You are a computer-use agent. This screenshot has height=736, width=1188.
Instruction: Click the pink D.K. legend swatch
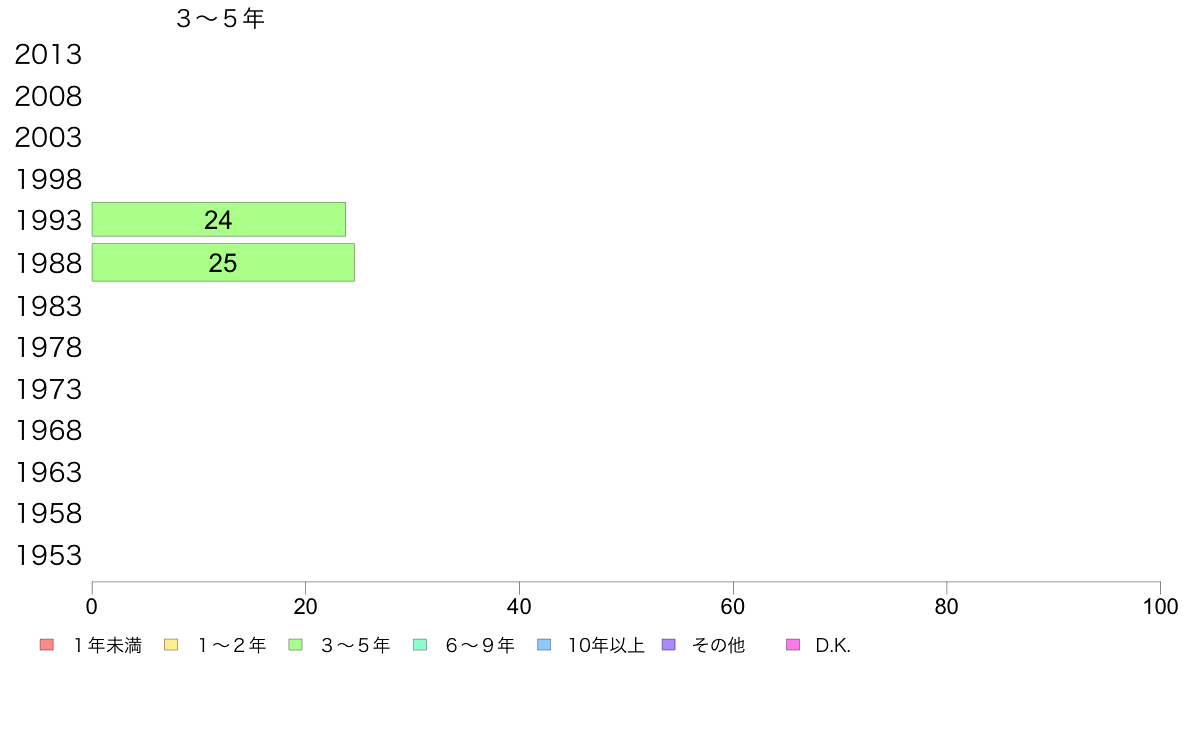[x=793, y=645]
